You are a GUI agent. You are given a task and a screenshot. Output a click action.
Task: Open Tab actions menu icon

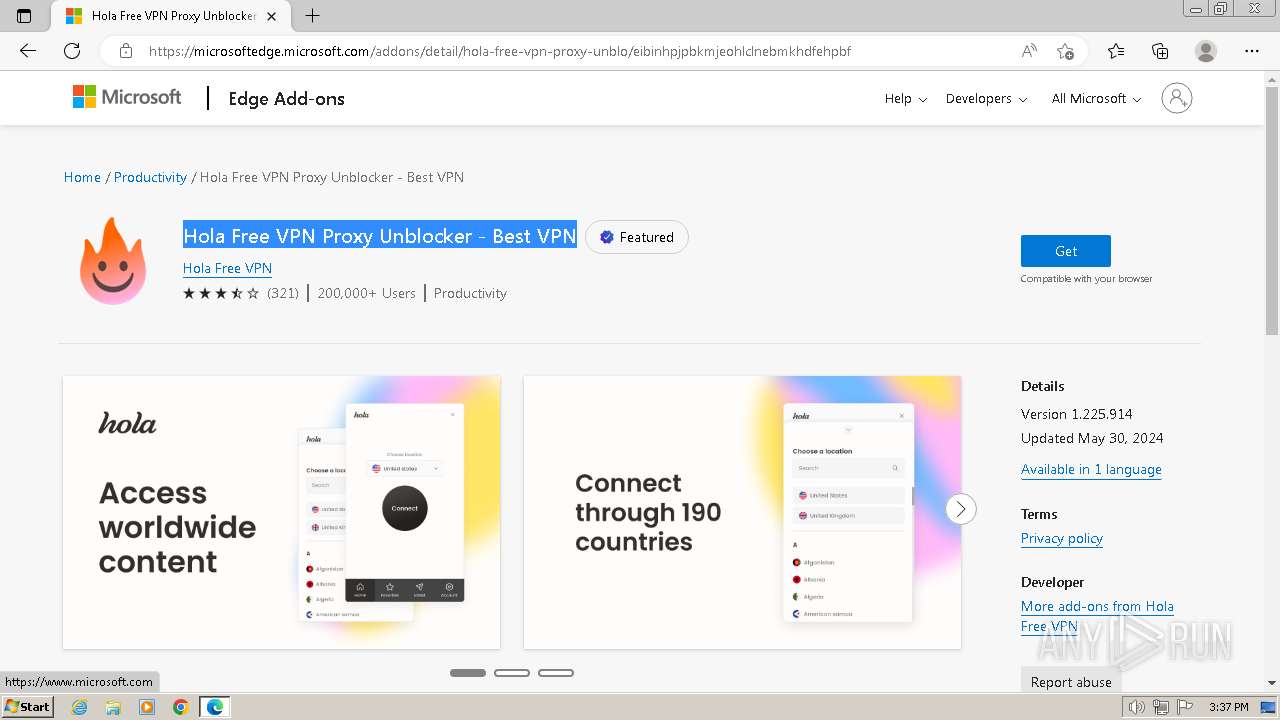(x=24, y=16)
